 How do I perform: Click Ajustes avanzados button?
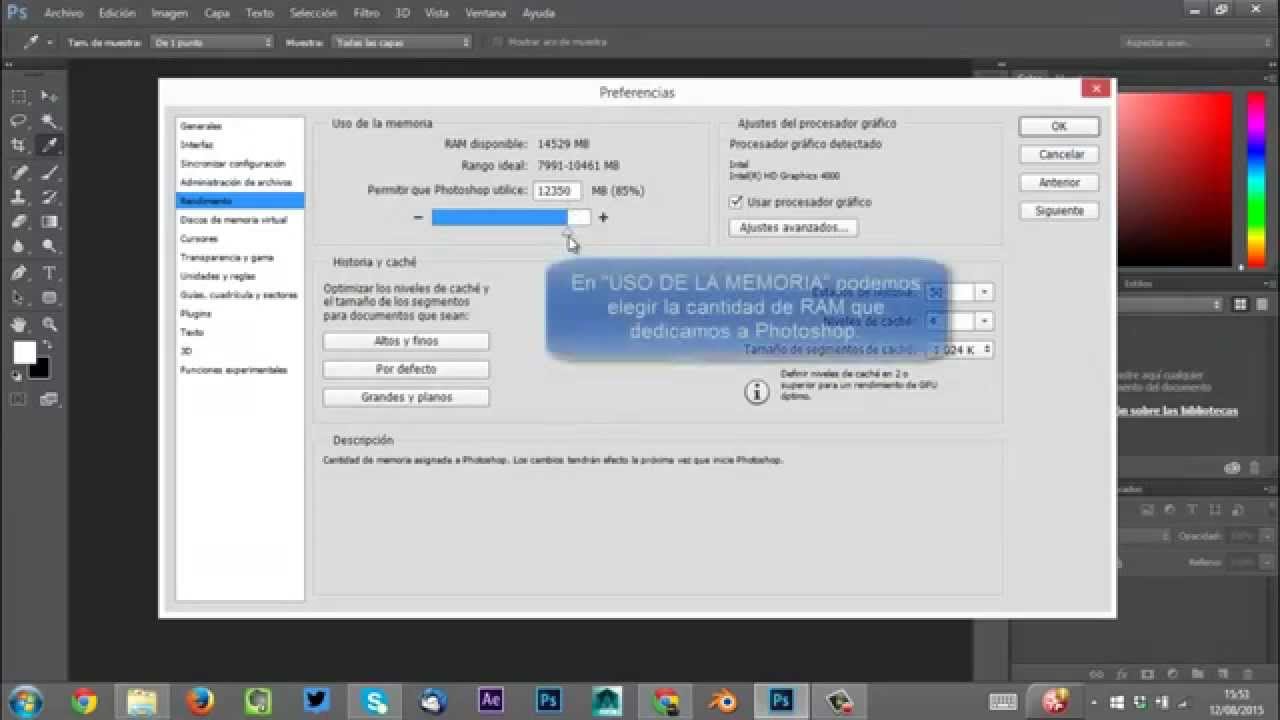point(794,228)
